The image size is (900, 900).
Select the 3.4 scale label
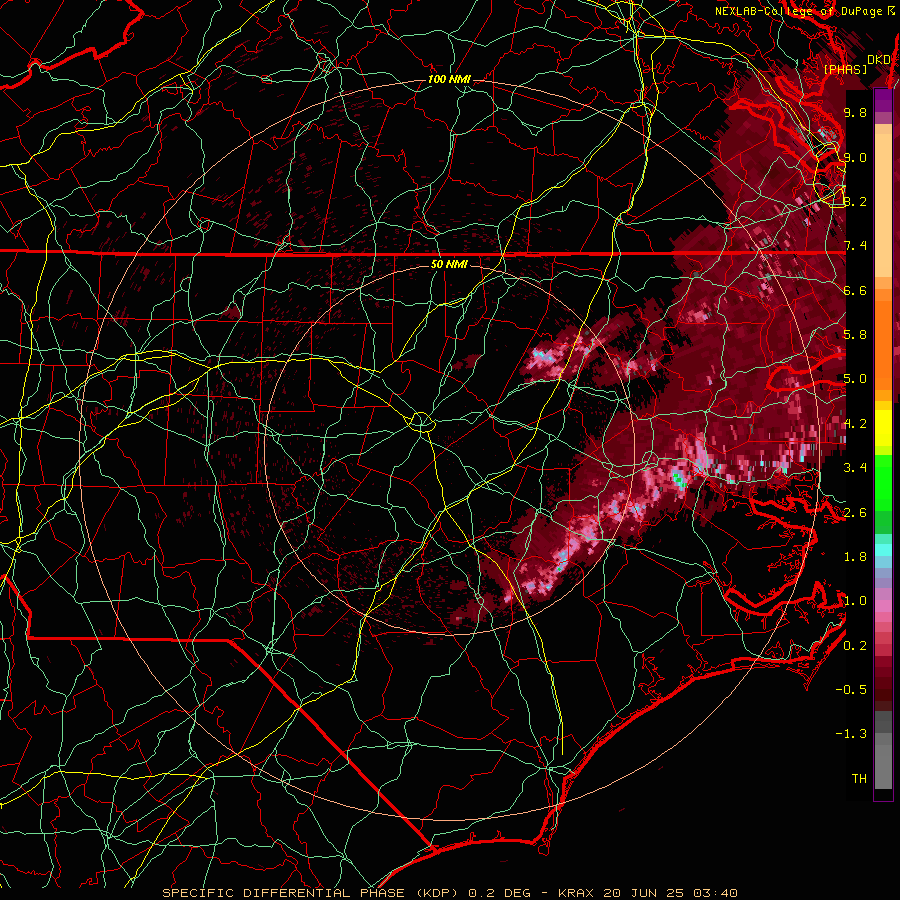point(855,468)
